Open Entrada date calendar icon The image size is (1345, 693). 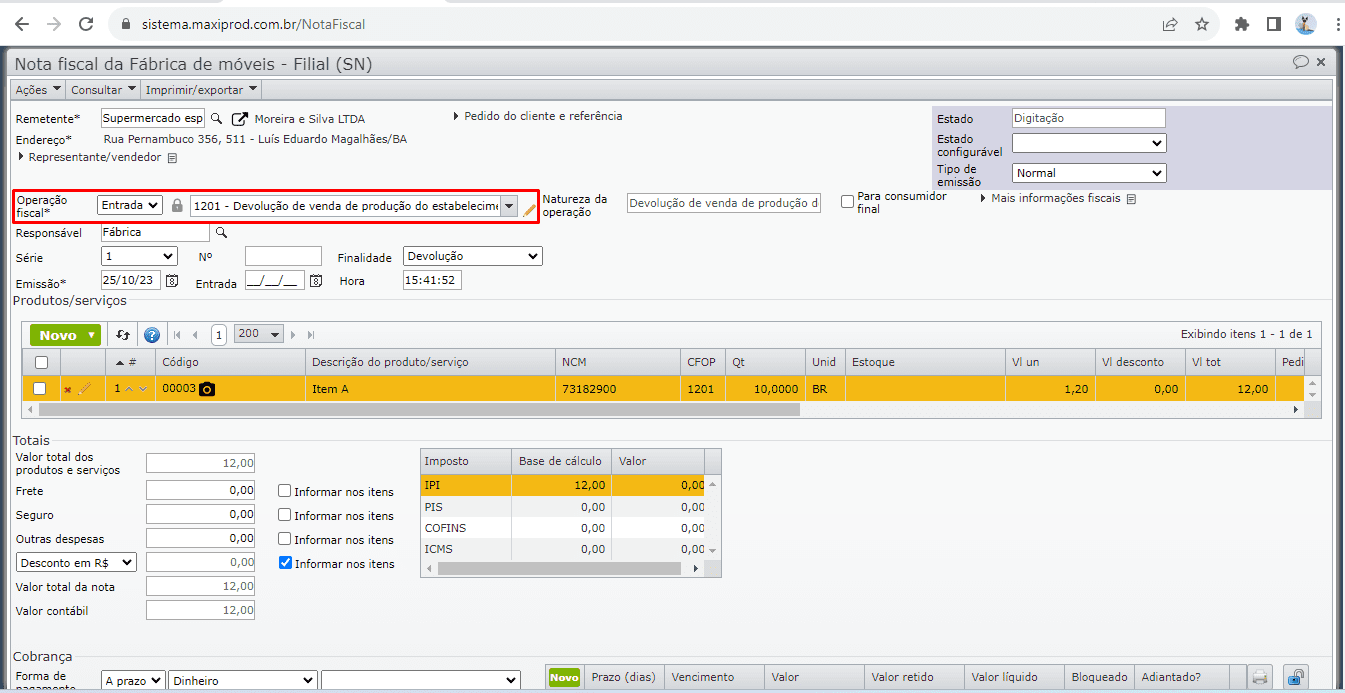click(316, 282)
